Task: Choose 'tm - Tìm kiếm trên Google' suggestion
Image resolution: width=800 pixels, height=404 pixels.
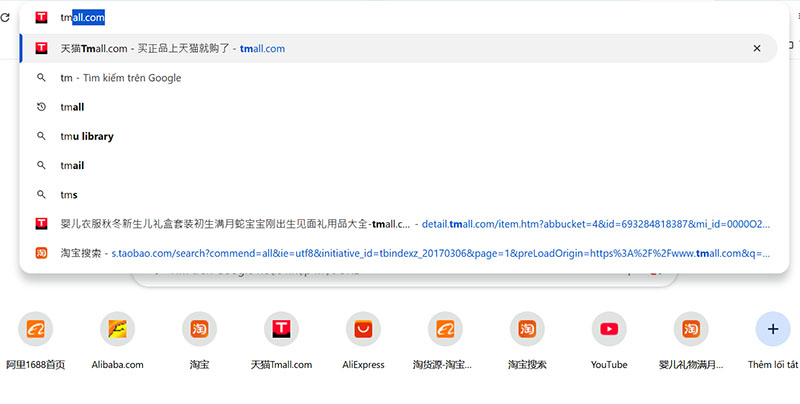Action: (120, 78)
